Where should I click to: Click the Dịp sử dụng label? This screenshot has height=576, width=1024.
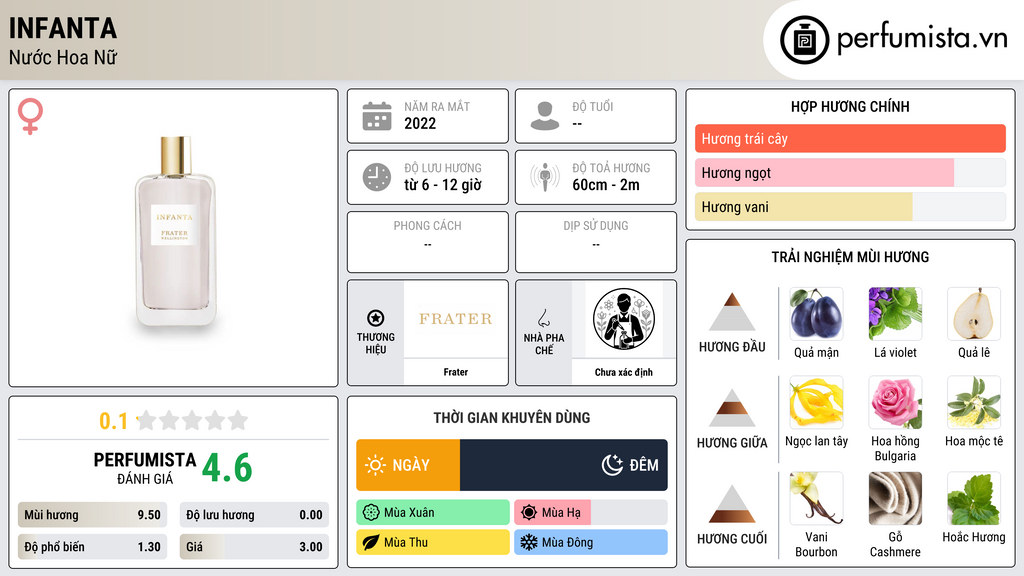point(596,226)
